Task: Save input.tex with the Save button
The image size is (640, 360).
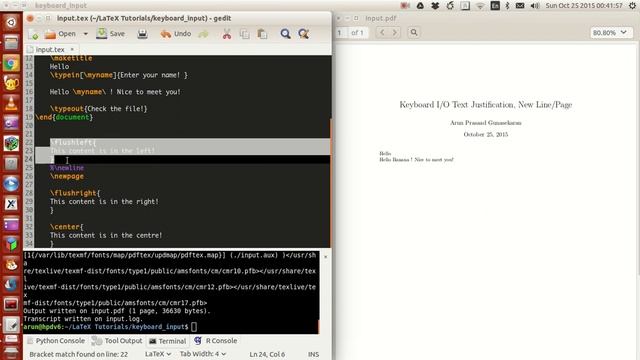Action: 111,34
